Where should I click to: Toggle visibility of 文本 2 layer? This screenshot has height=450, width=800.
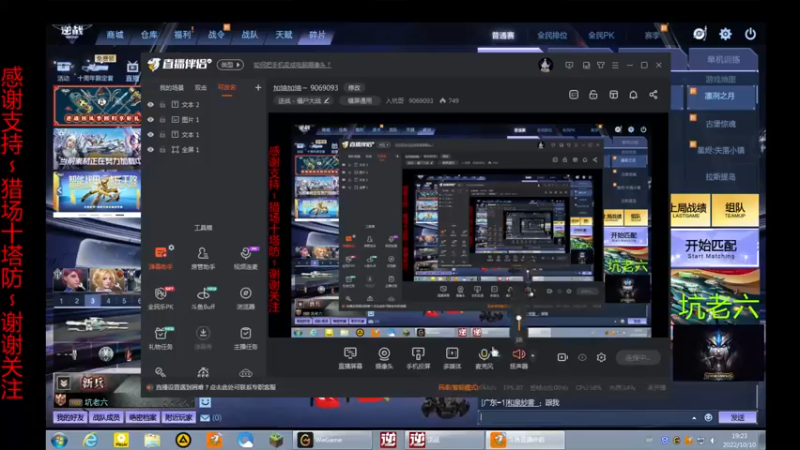151,105
